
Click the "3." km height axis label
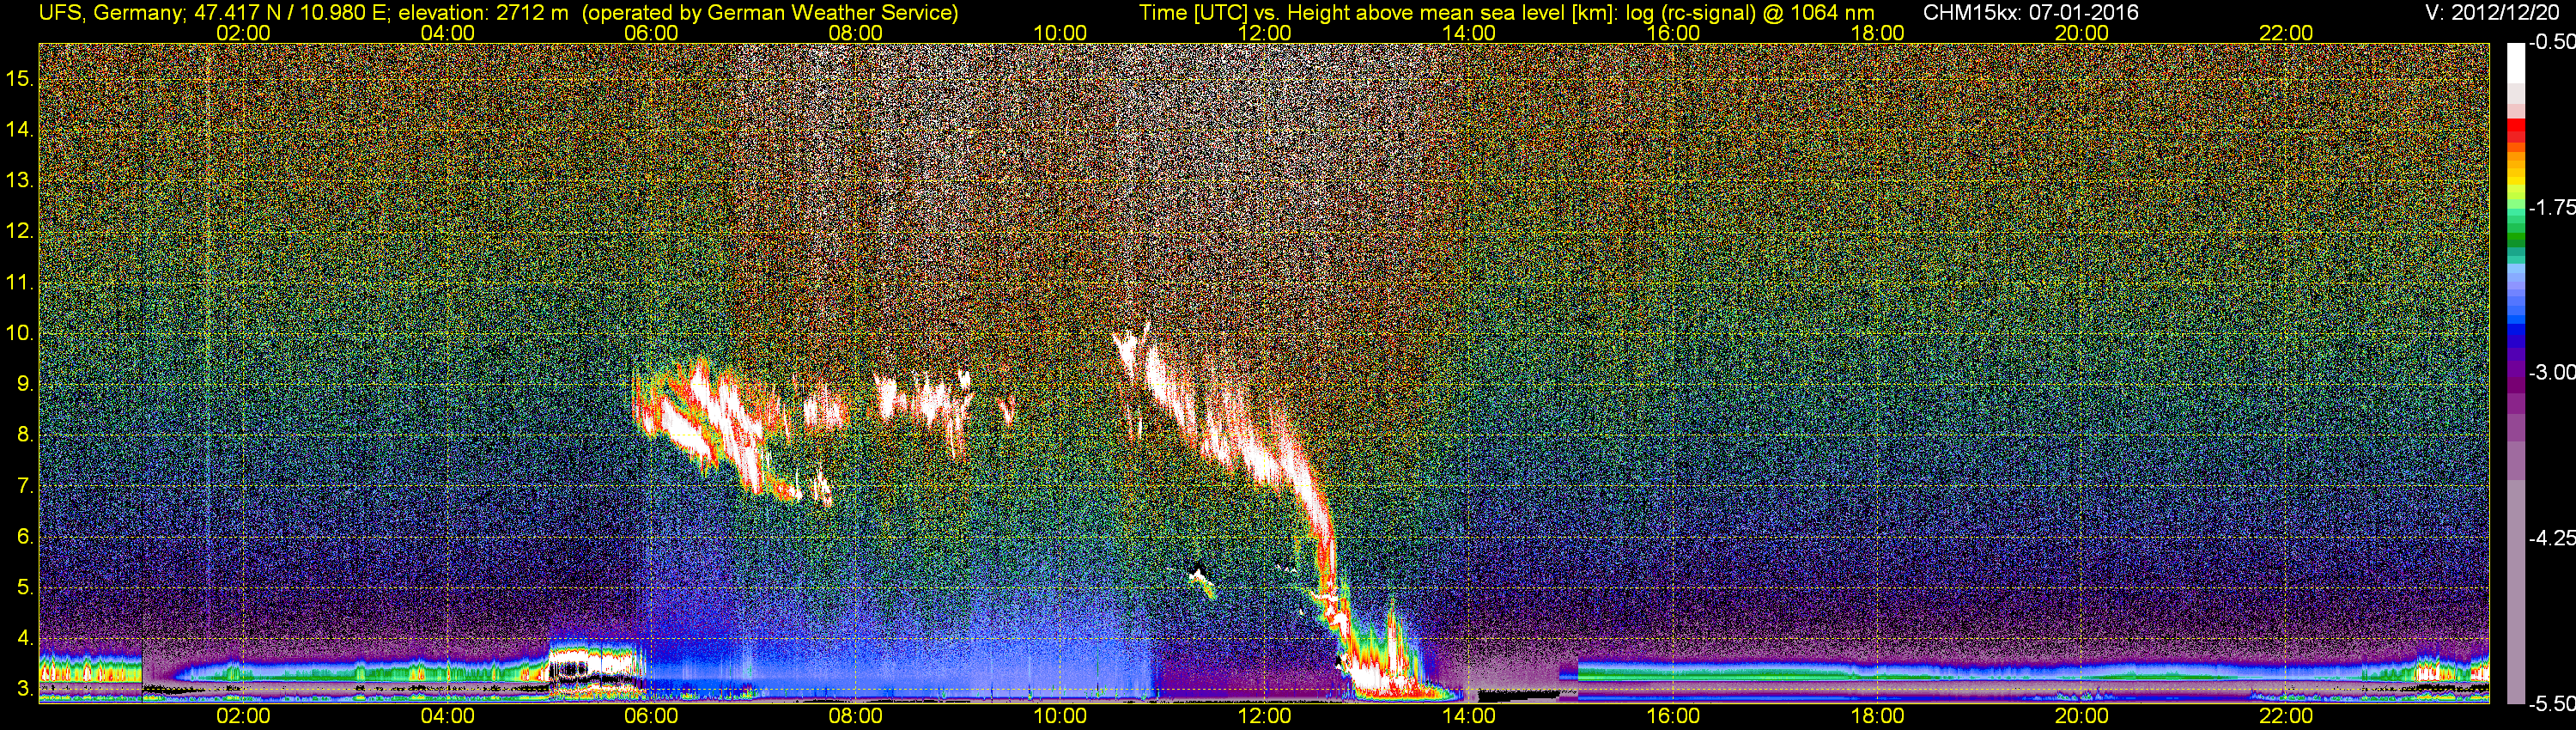tap(25, 689)
